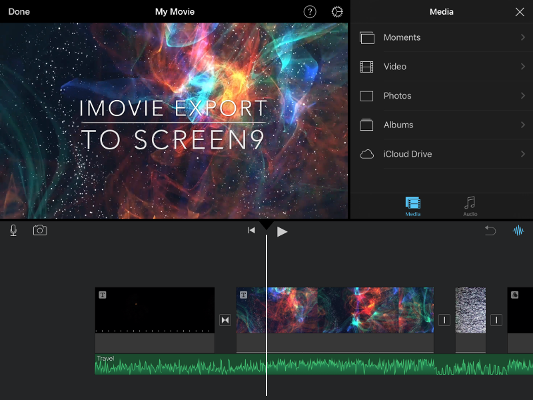Select the My Movie title
The height and width of the screenshot is (400, 533).
pyautogui.click(x=175, y=12)
